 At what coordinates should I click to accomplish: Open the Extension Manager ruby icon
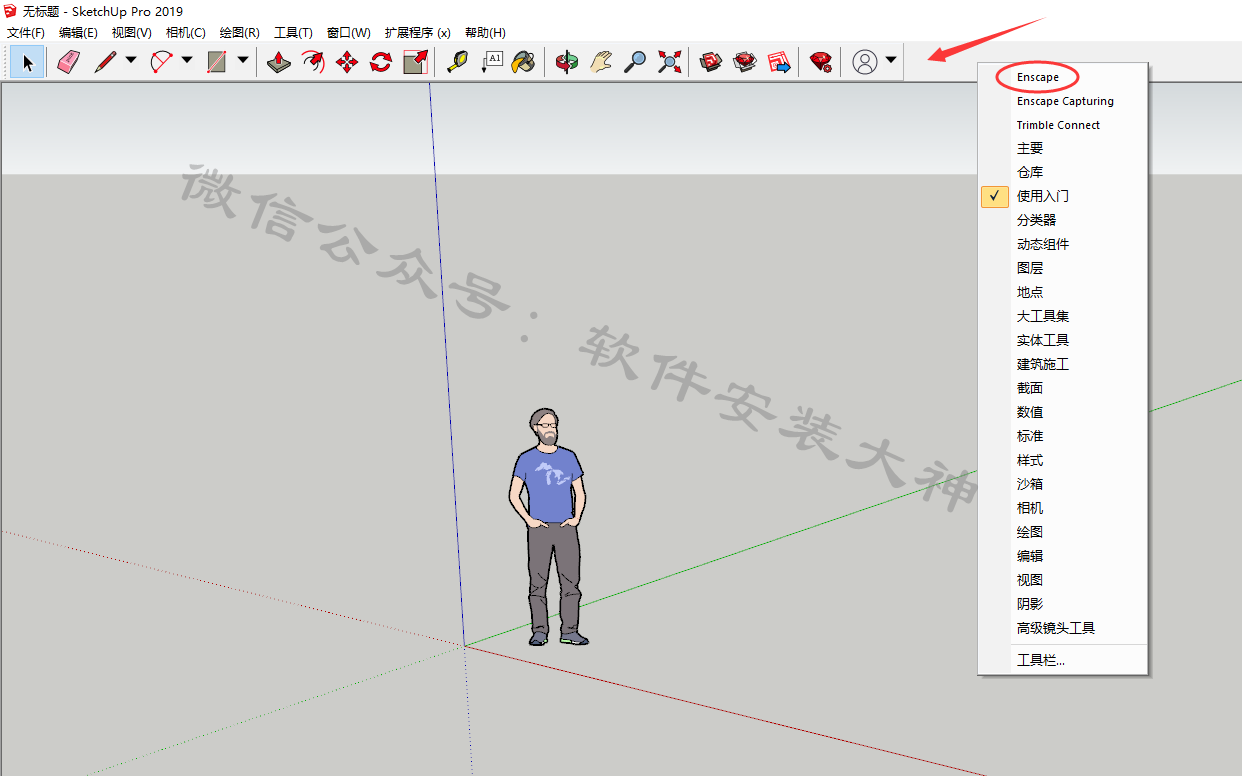click(x=821, y=62)
